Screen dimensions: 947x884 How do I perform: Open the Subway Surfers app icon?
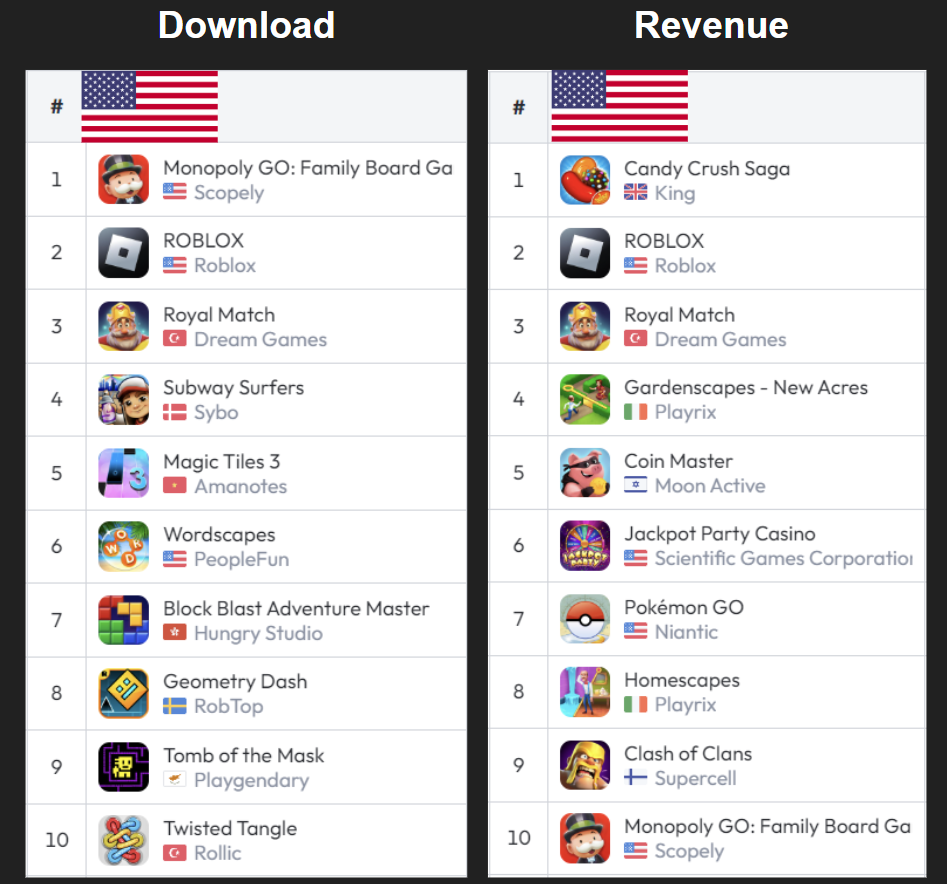tap(123, 400)
